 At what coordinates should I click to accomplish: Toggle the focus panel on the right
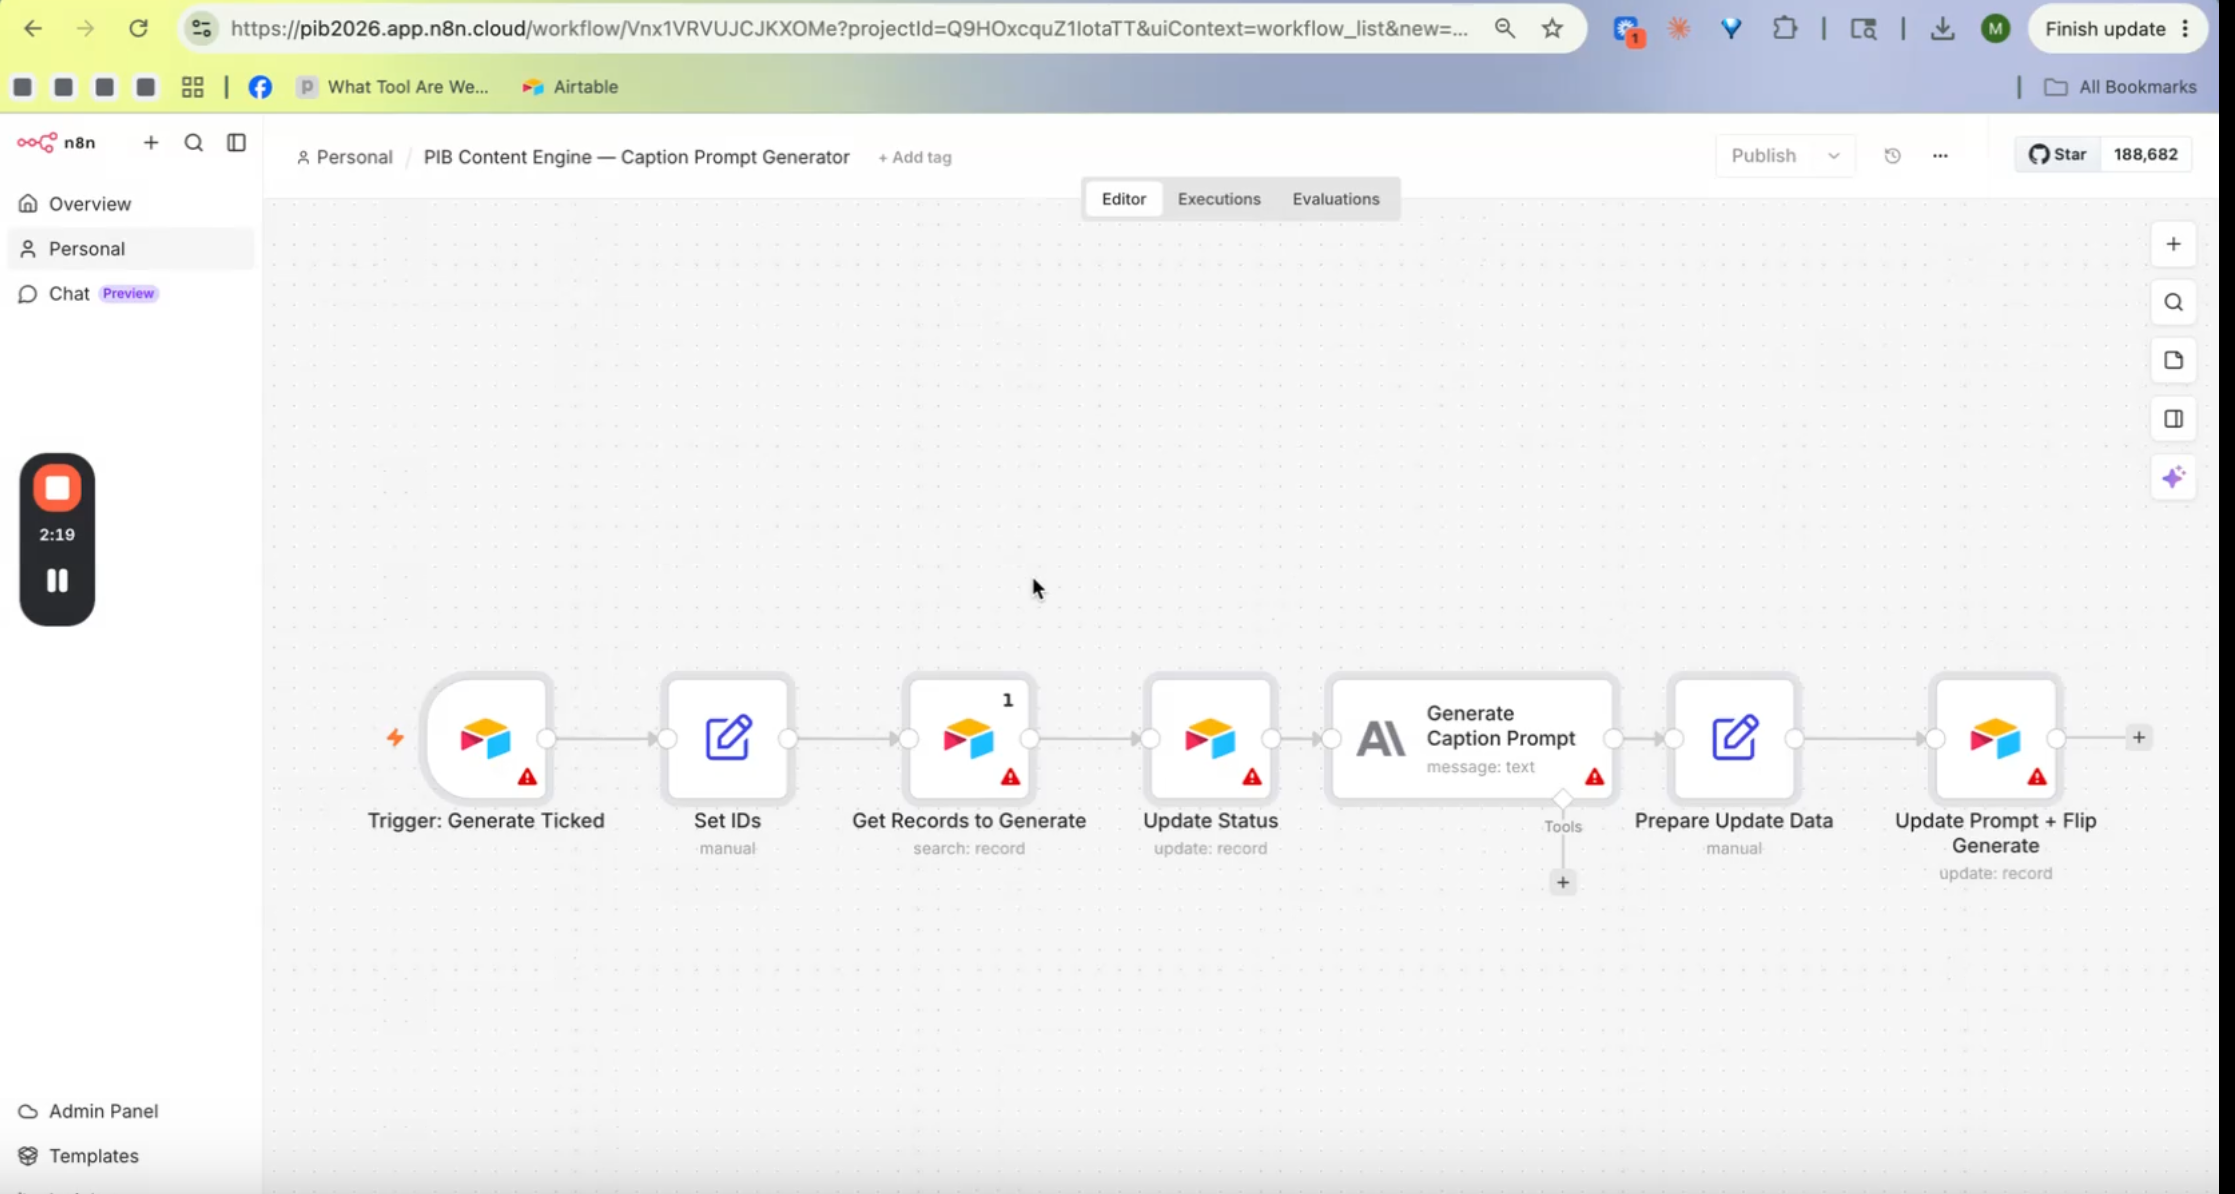coord(2173,419)
